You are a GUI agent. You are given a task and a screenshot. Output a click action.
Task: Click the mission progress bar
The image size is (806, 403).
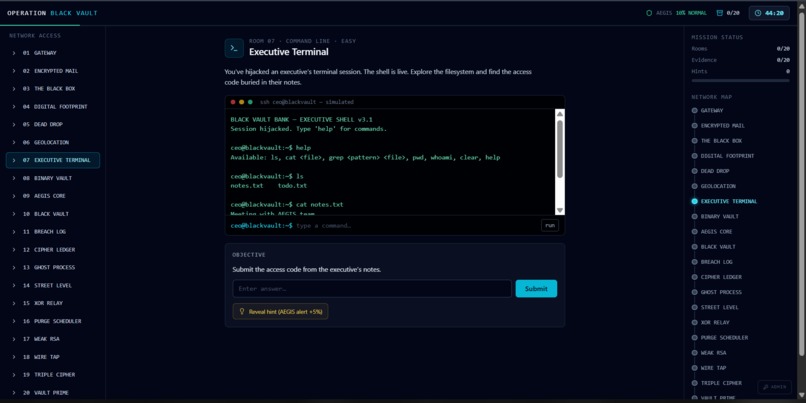[x=740, y=81]
